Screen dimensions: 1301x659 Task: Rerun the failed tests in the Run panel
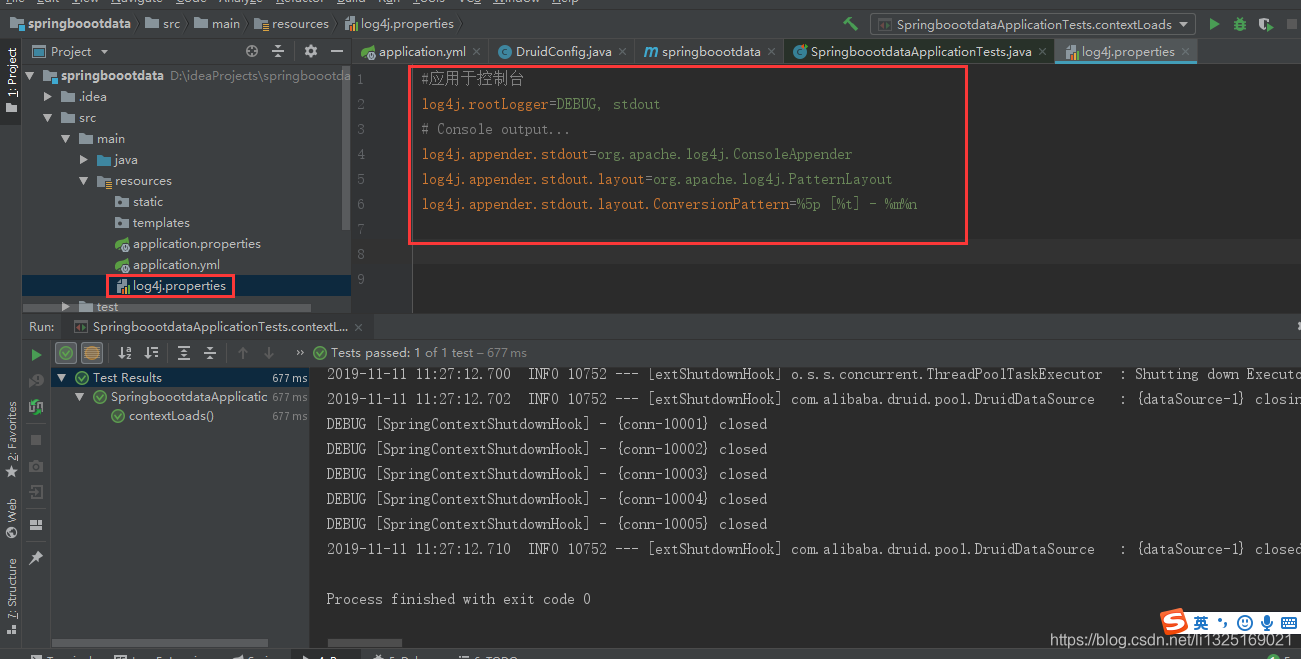pyautogui.click(x=36, y=407)
